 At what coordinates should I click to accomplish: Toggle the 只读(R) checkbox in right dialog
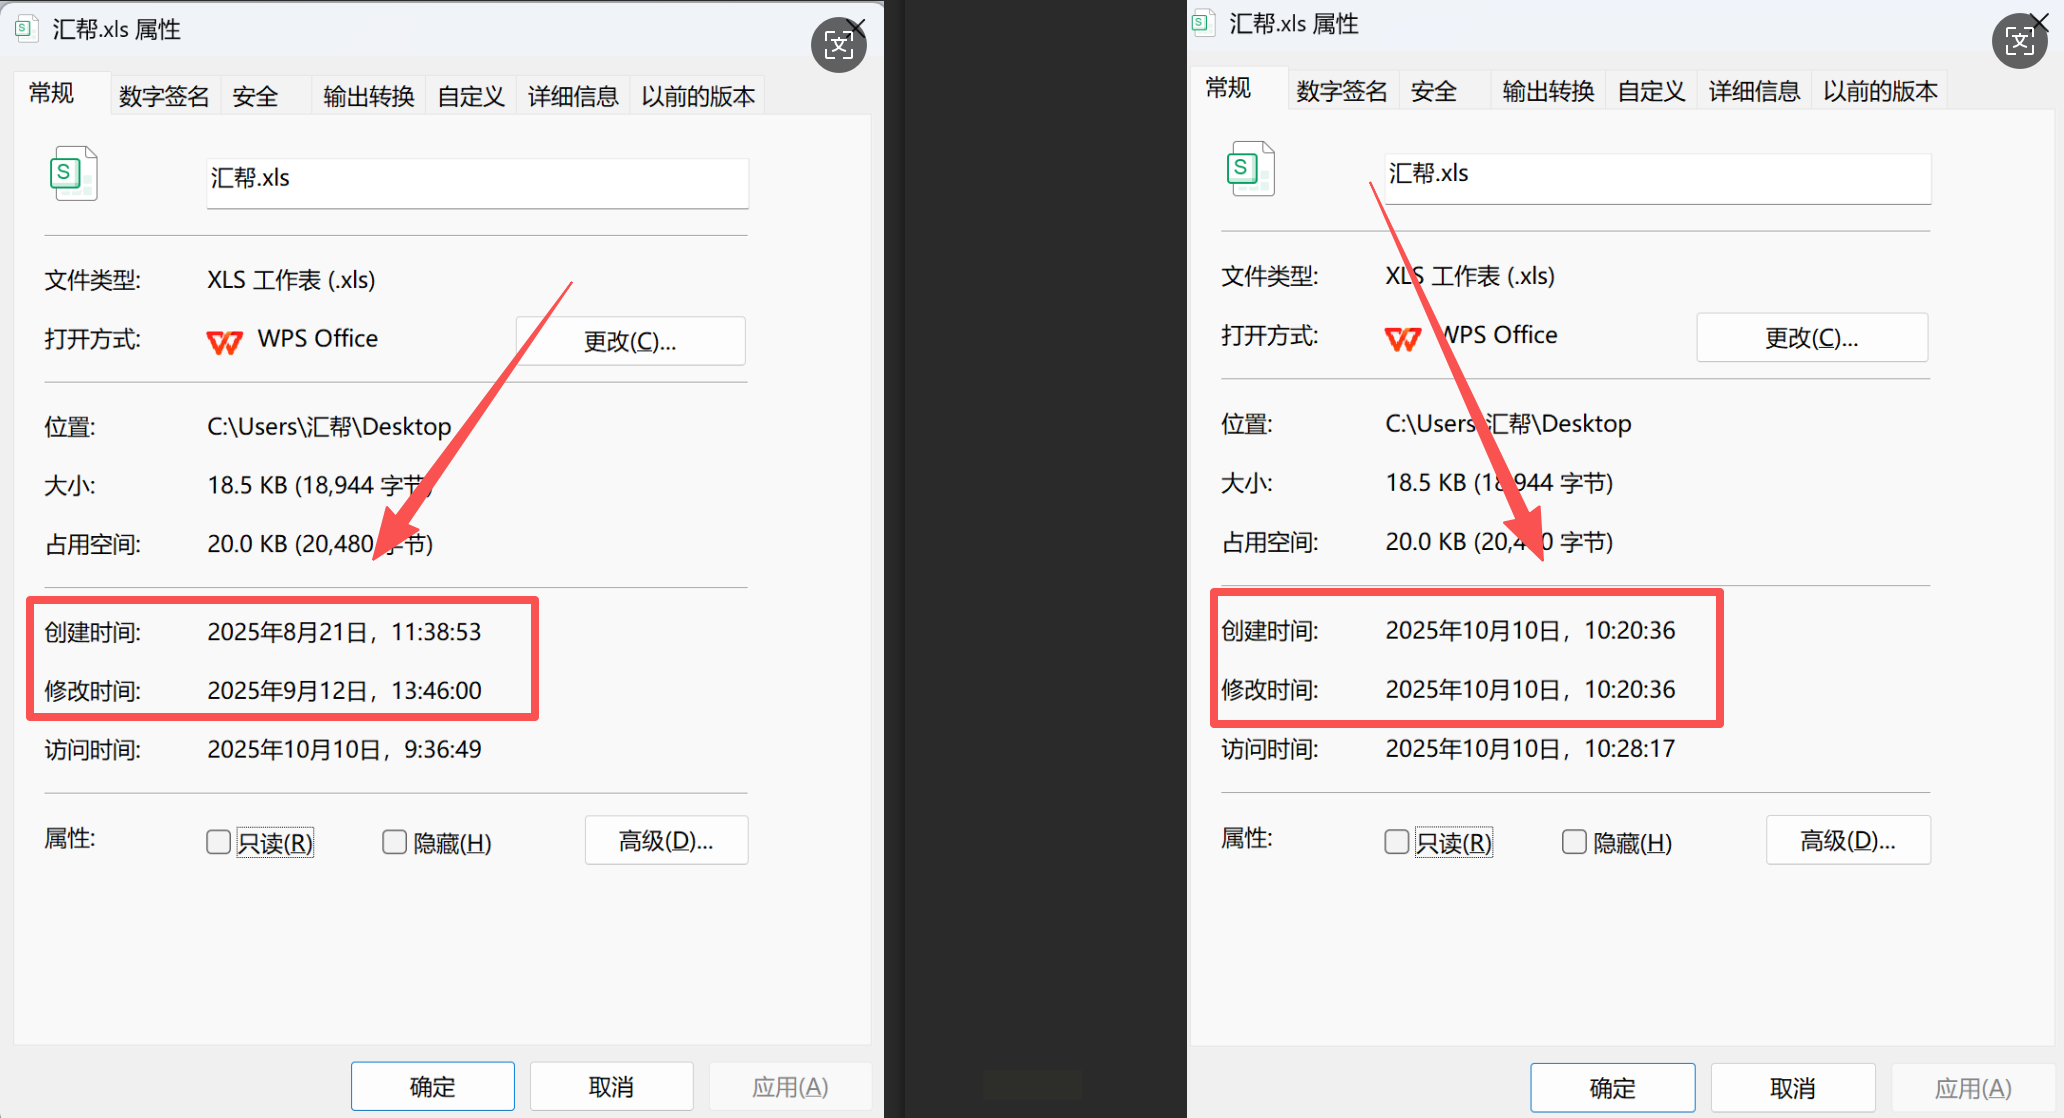tap(1396, 842)
